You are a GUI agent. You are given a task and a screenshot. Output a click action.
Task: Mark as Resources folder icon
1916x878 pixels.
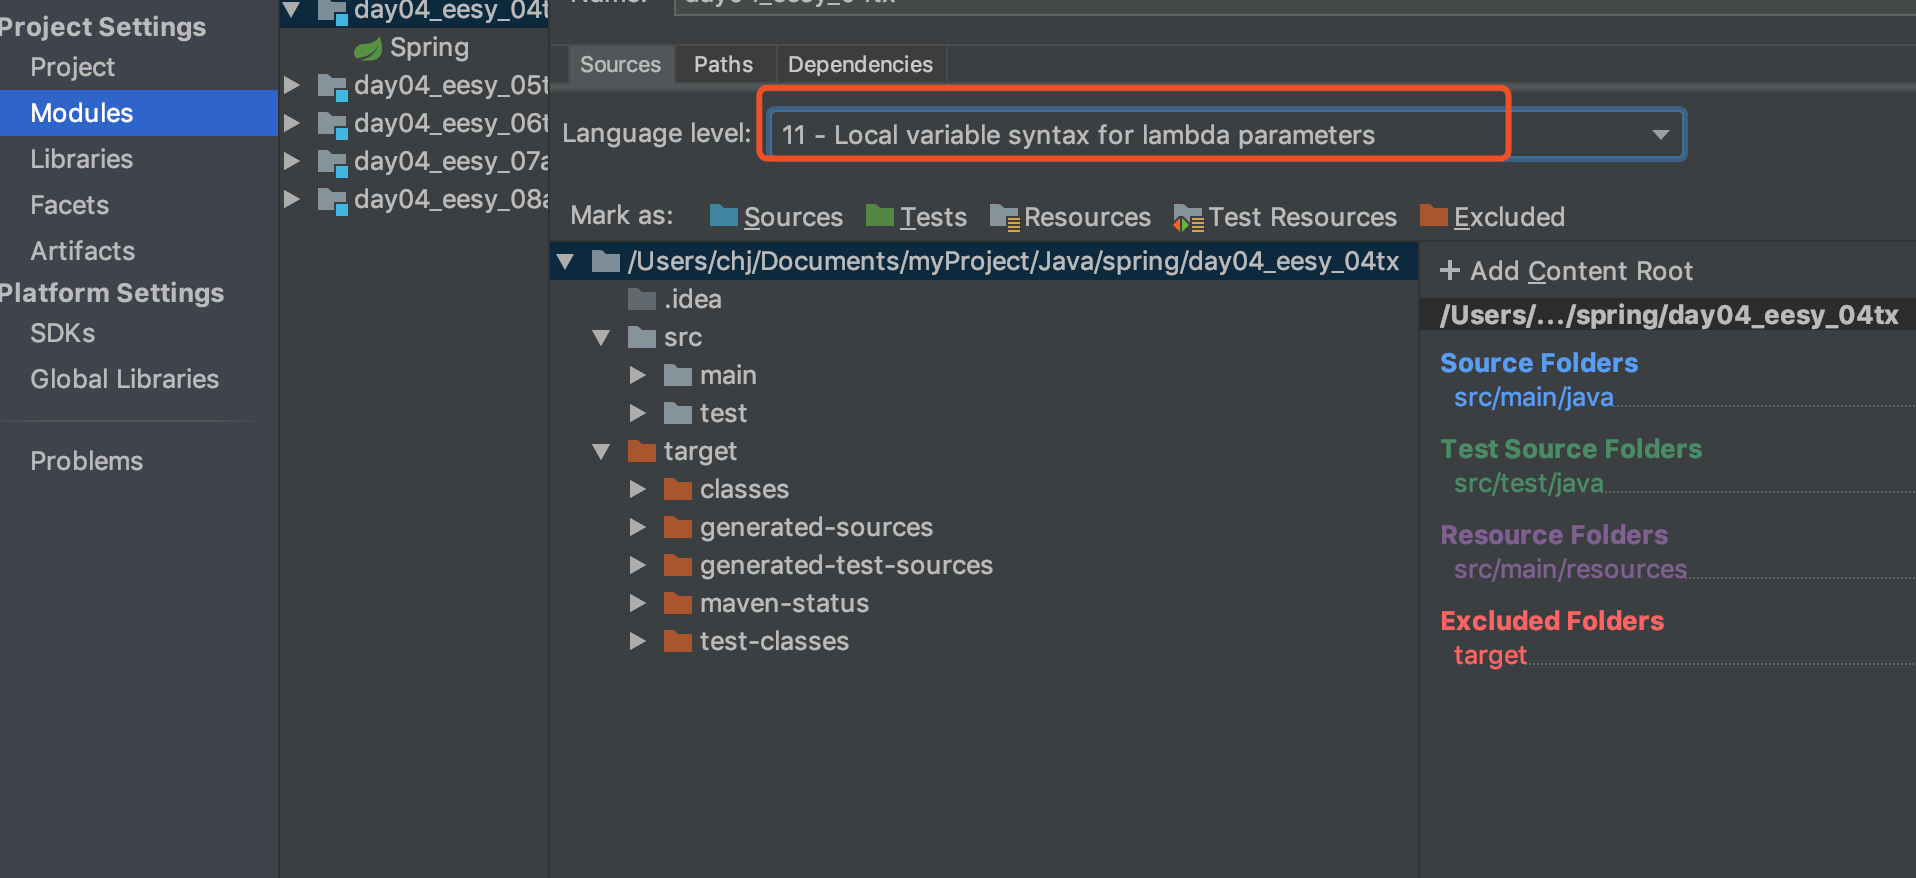(1004, 217)
